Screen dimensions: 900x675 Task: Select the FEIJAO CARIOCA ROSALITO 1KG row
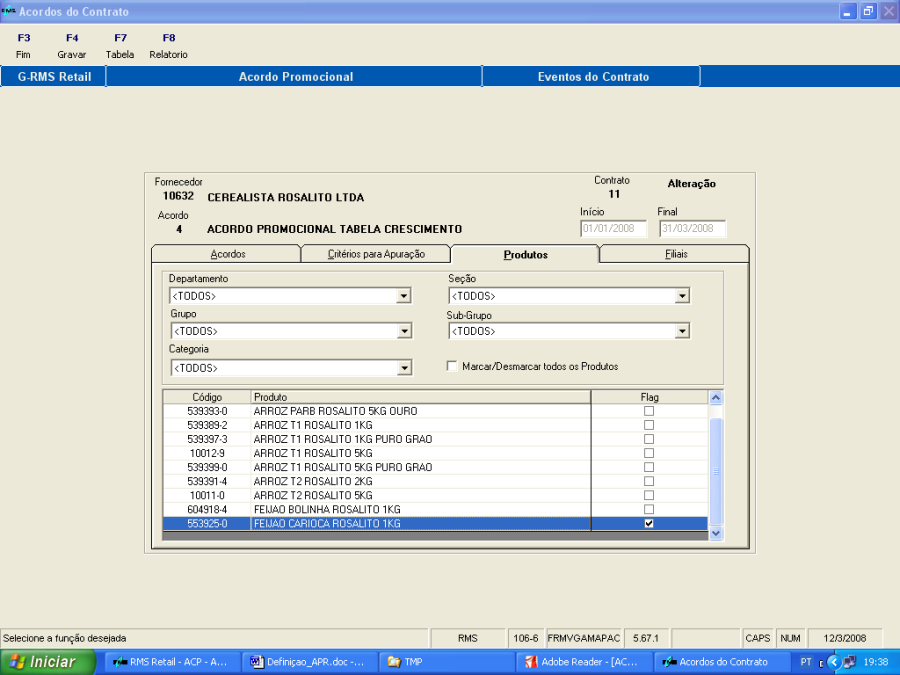pyautogui.click(x=435, y=523)
